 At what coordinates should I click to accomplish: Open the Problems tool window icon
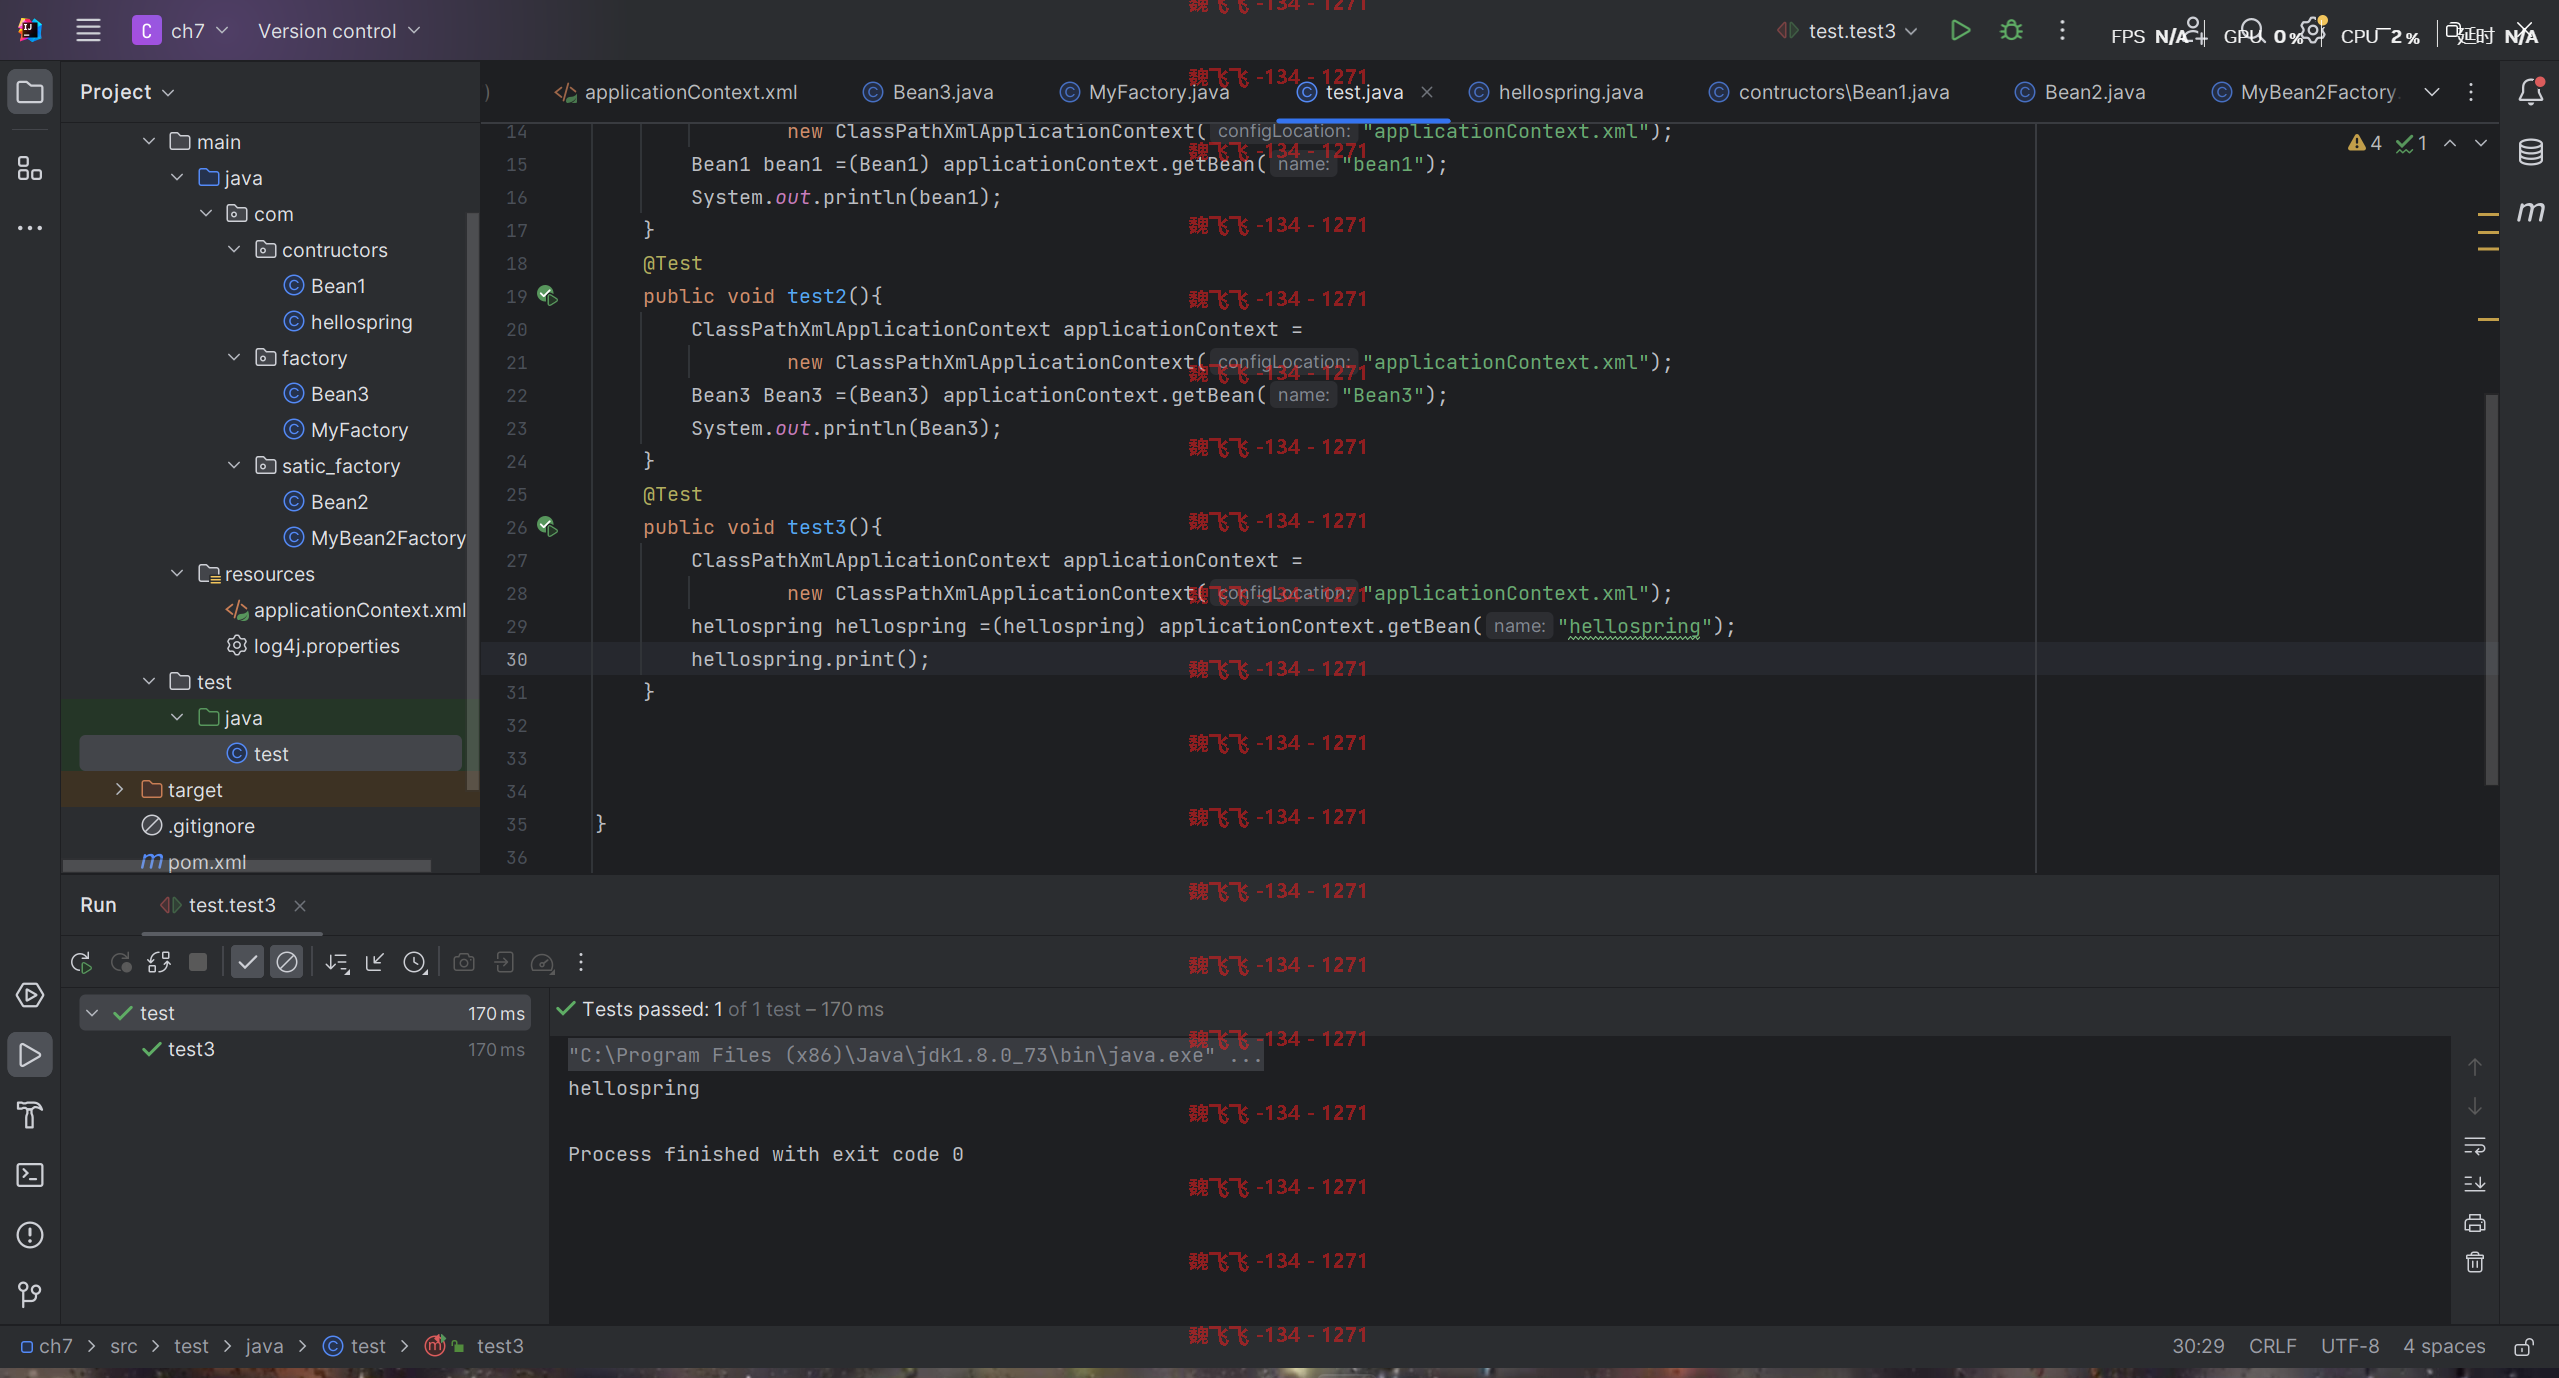[x=30, y=1235]
